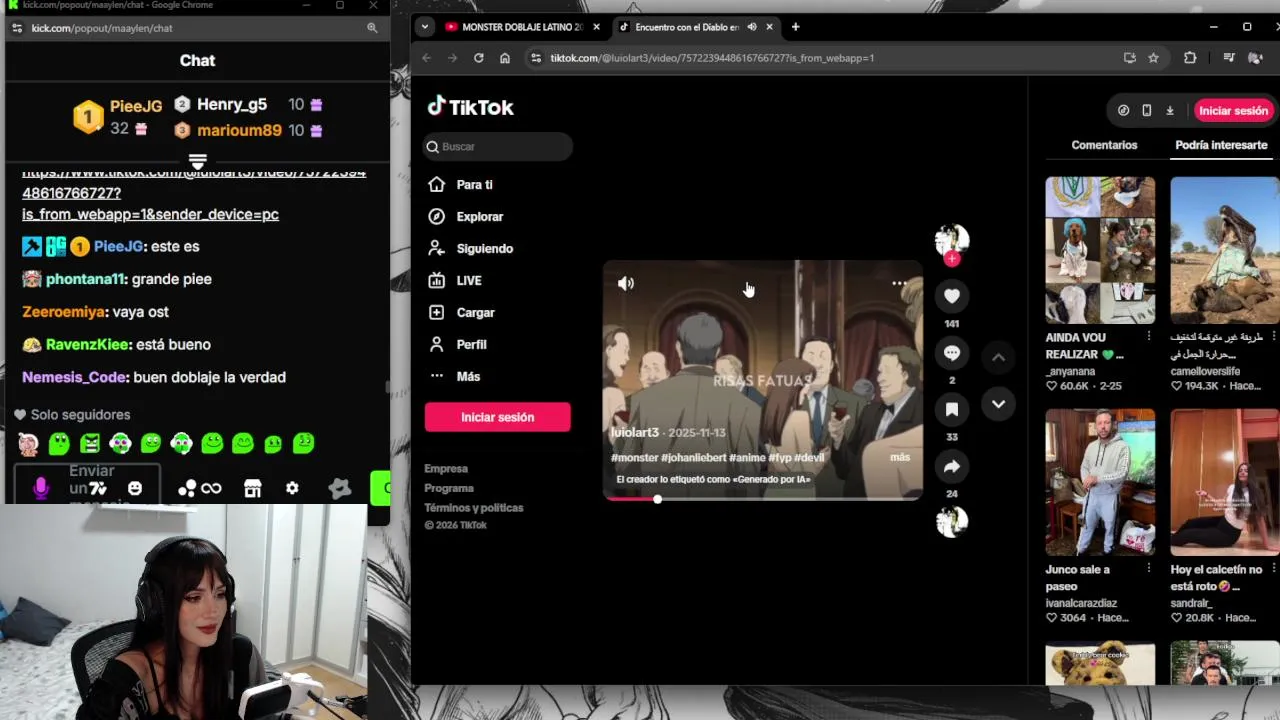Click the TikTok logo

click(x=470, y=107)
